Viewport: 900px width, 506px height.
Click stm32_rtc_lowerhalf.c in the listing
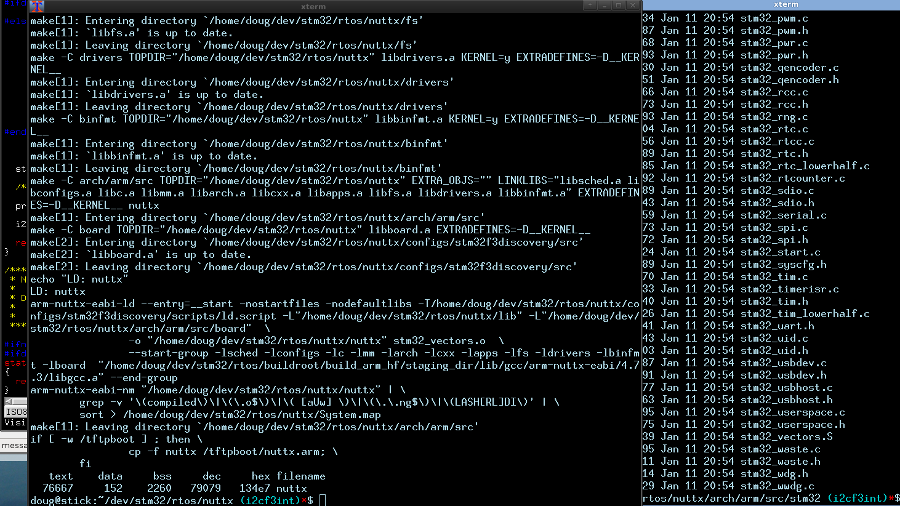point(804,166)
